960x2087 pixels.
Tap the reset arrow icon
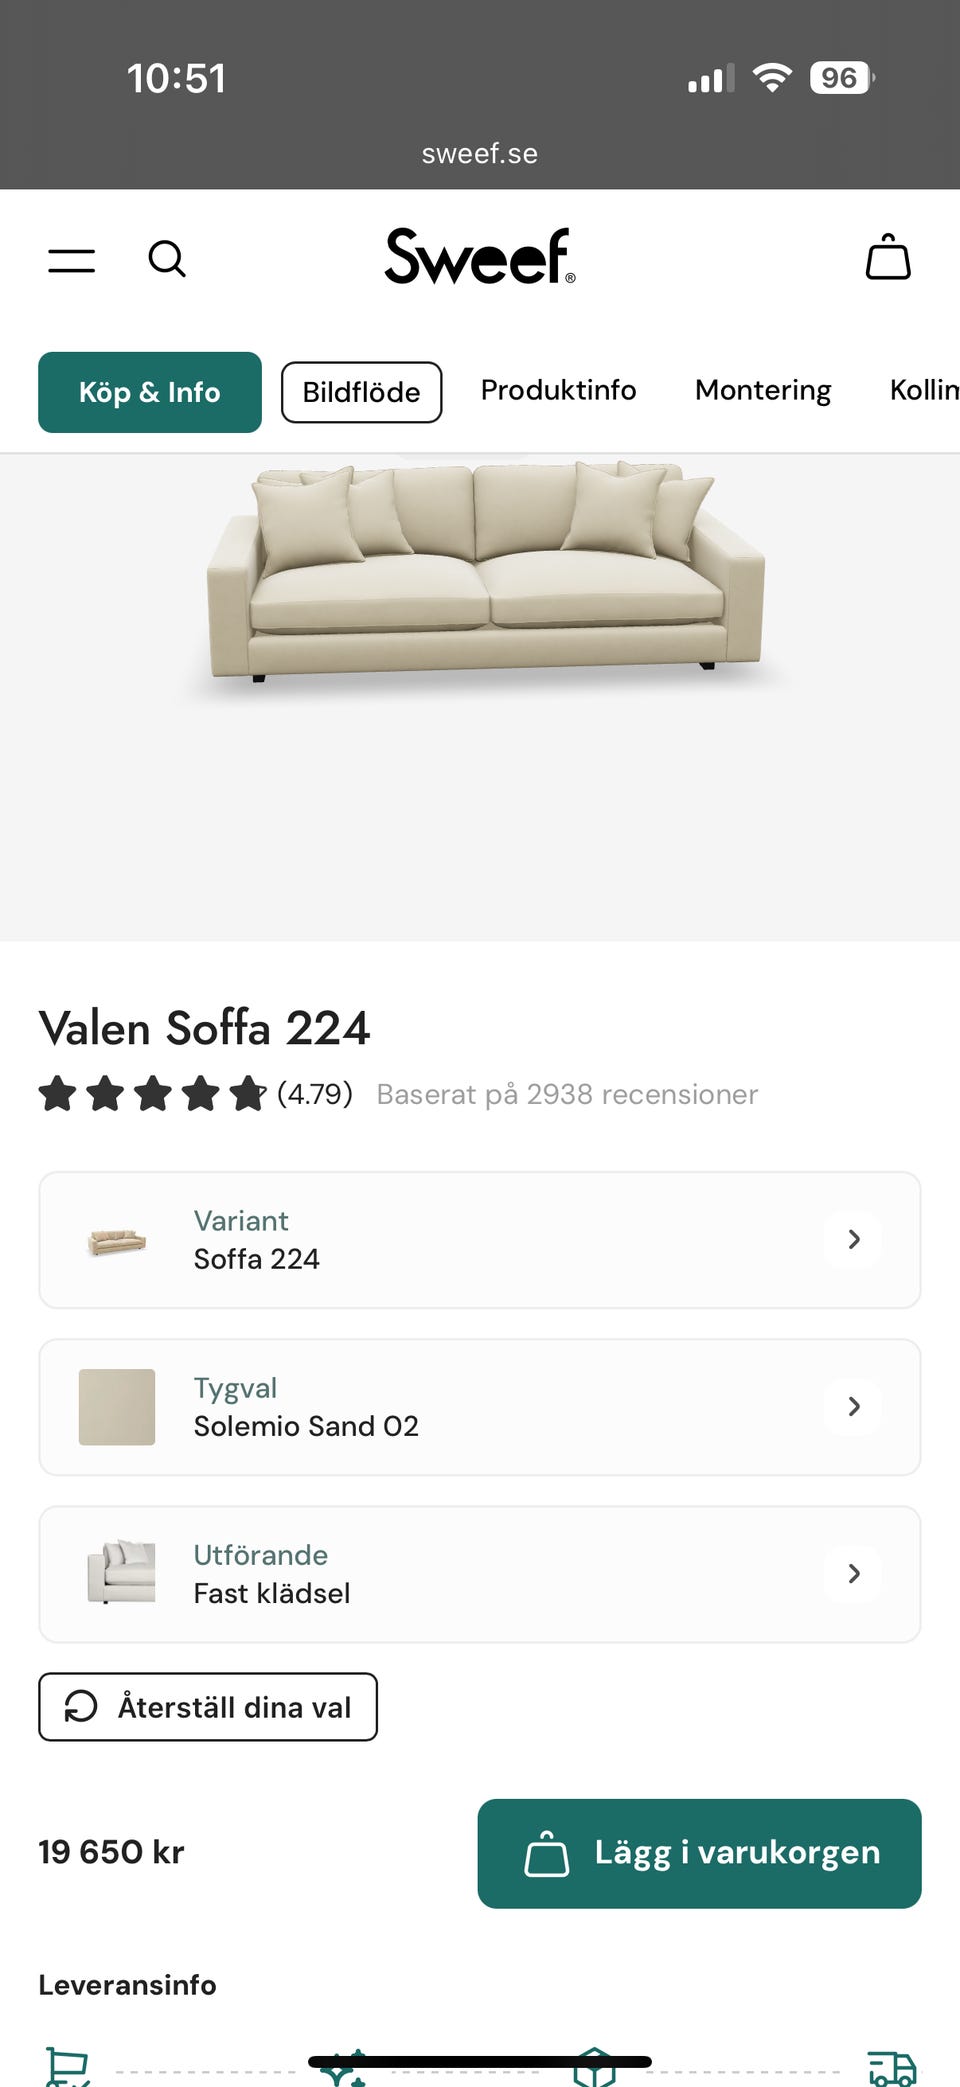pos(81,1706)
